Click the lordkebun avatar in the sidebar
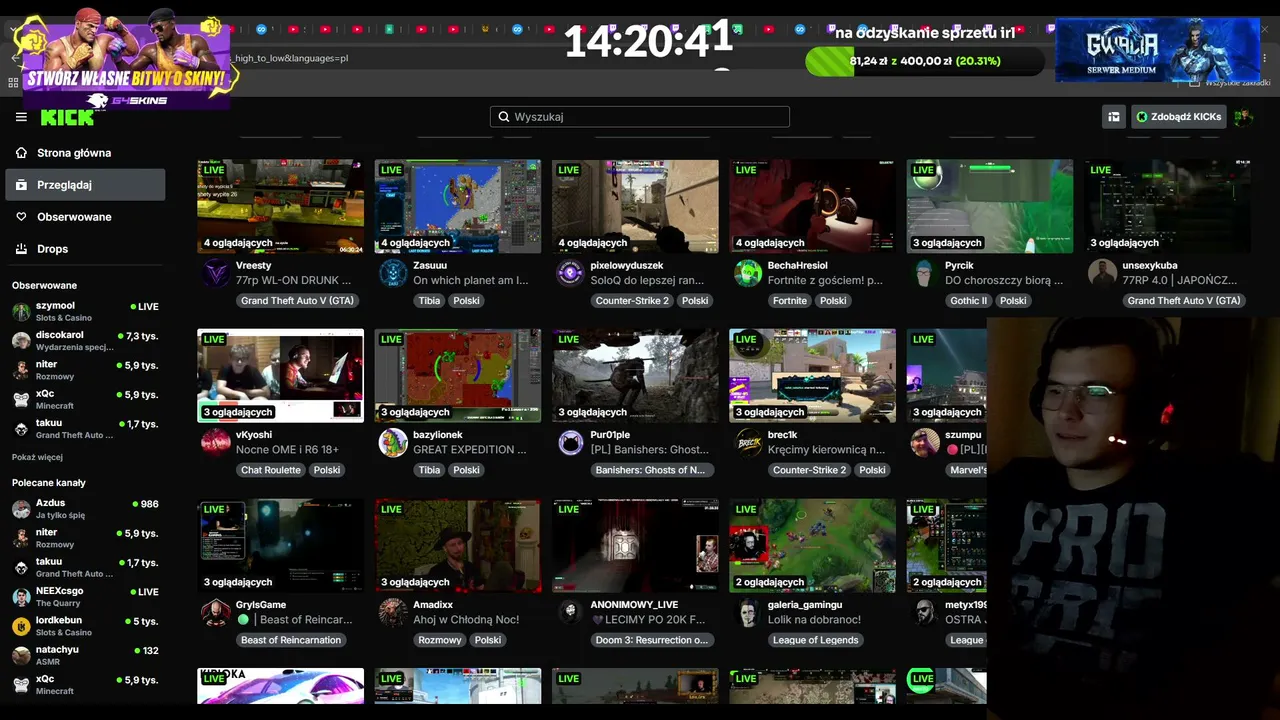The image size is (1280, 720). click(x=21, y=626)
